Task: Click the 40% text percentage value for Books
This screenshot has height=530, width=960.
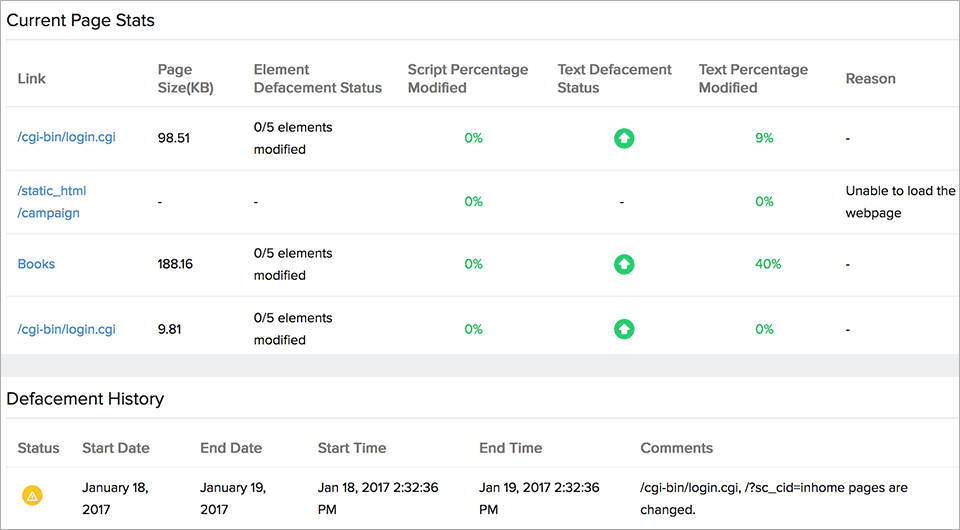Action: coord(768,264)
